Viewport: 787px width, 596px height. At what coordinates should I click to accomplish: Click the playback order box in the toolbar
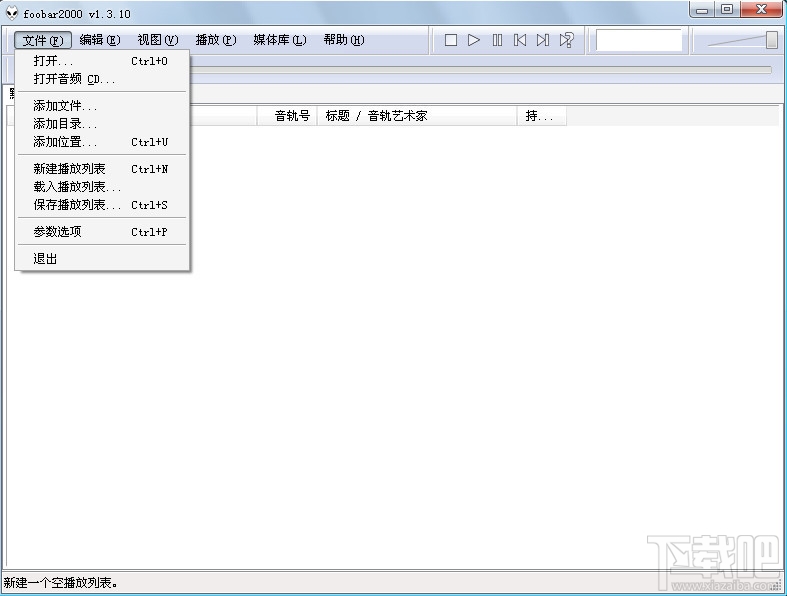(639, 40)
